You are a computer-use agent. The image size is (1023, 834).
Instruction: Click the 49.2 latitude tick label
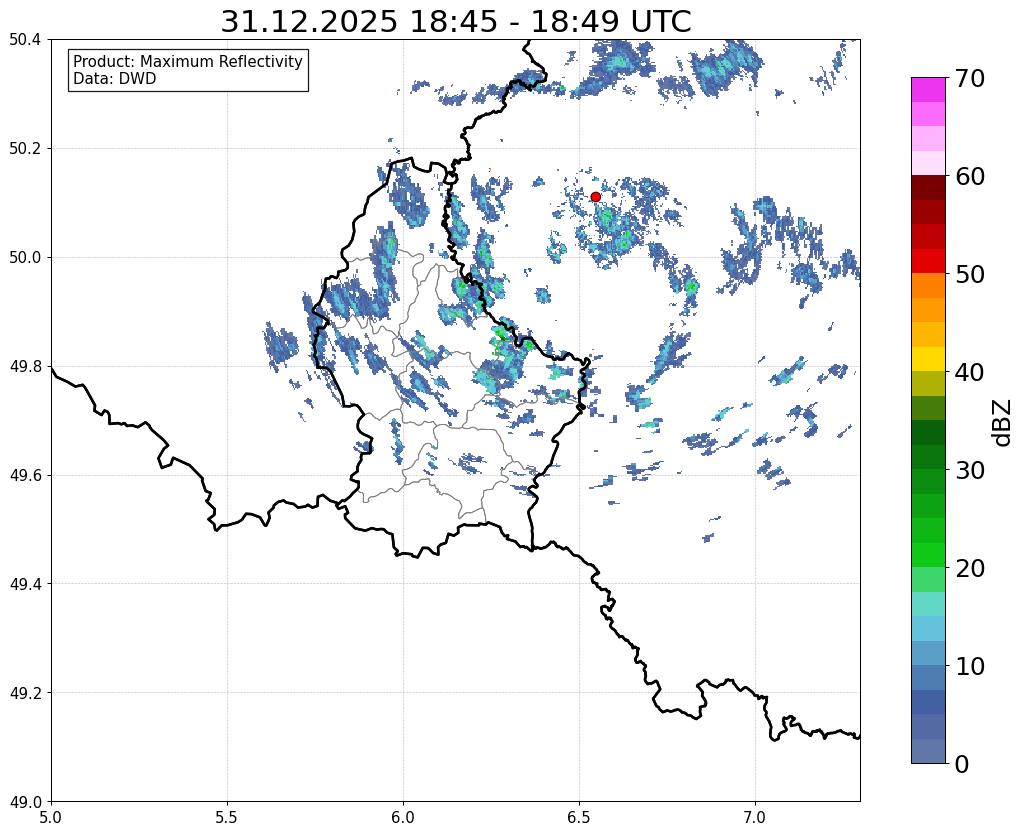[x=25, y=693]
